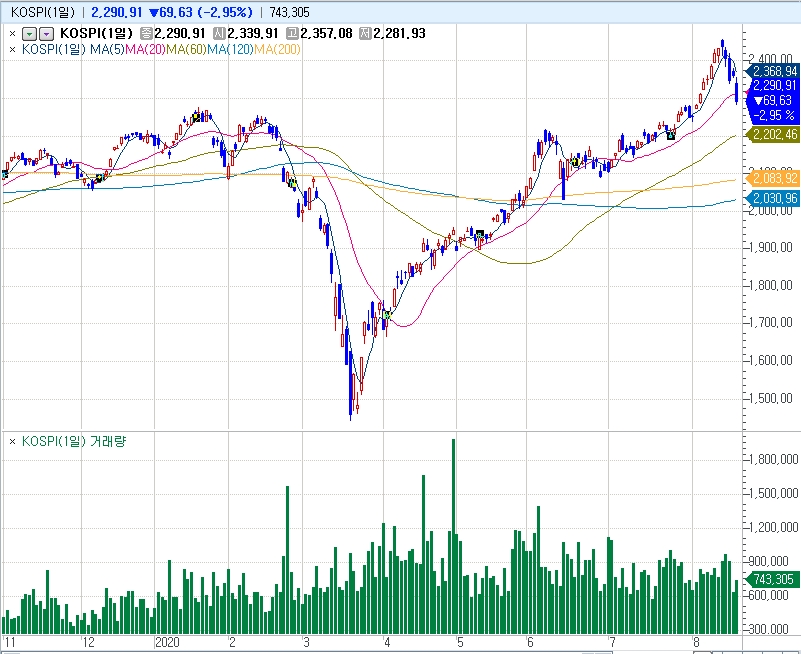This screenshot has height=654, width=801.
Task: Click the orange 2,083.92 MA value tag
Action: coord(774,178)
